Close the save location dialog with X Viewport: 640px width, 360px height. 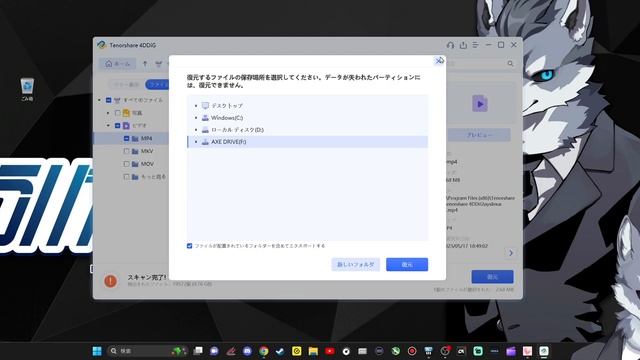pos(439,61)
